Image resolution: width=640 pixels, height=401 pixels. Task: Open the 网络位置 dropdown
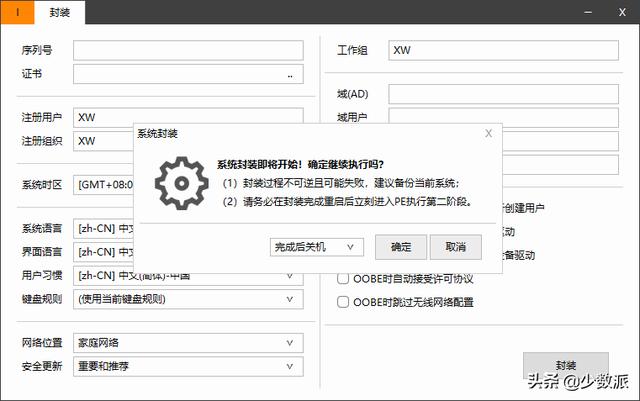188,343
